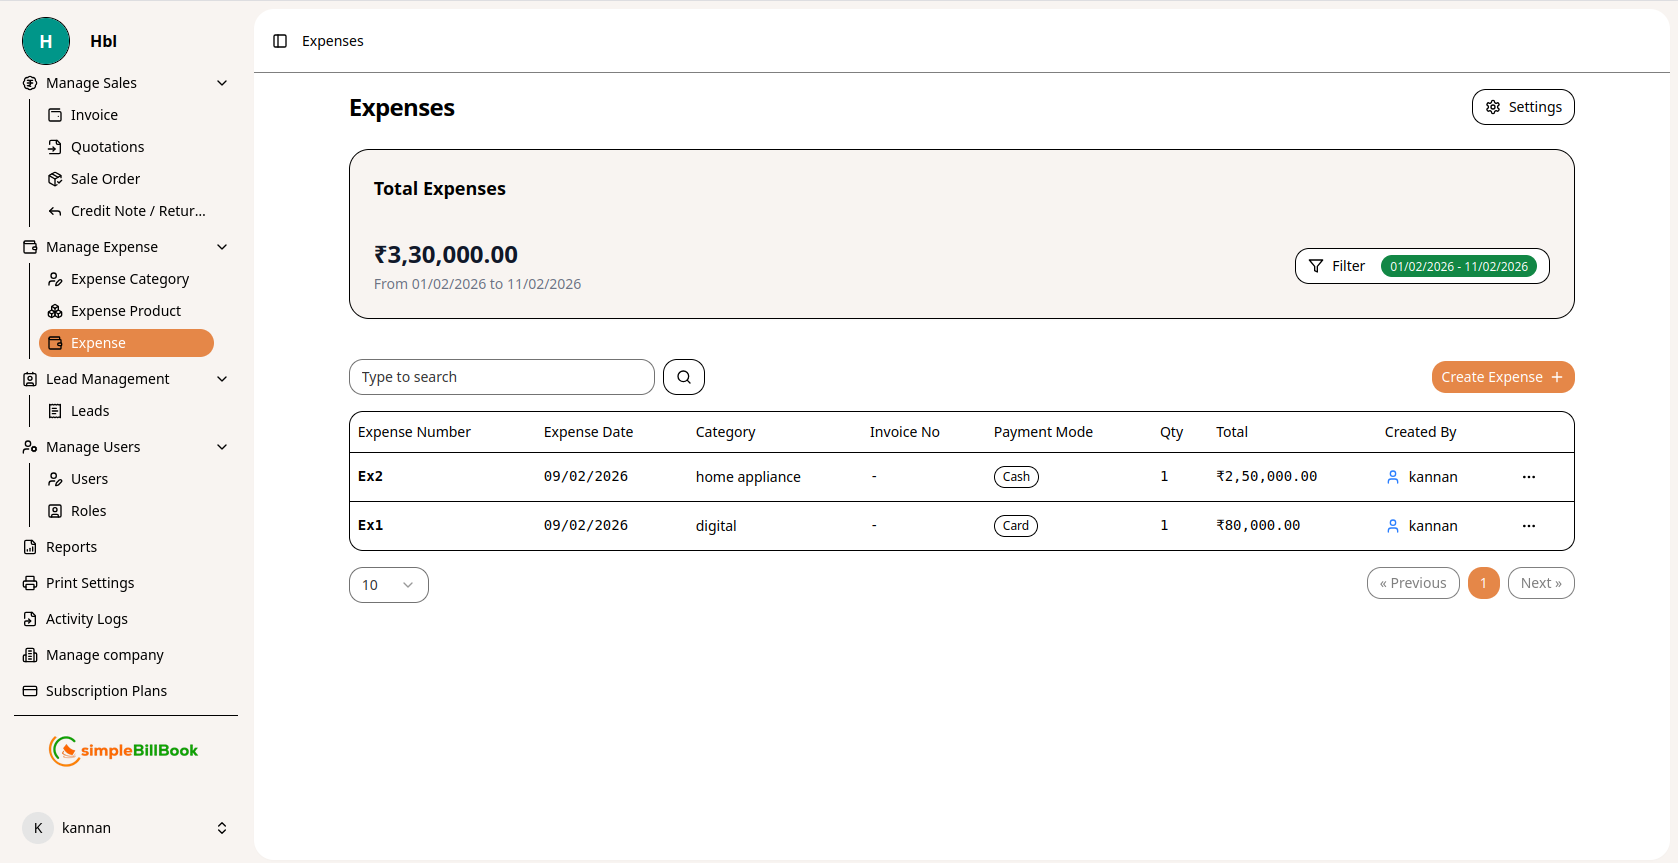Click the H company avatar
The width and height of the screenshot is (1678, 863).
(46, 41)
